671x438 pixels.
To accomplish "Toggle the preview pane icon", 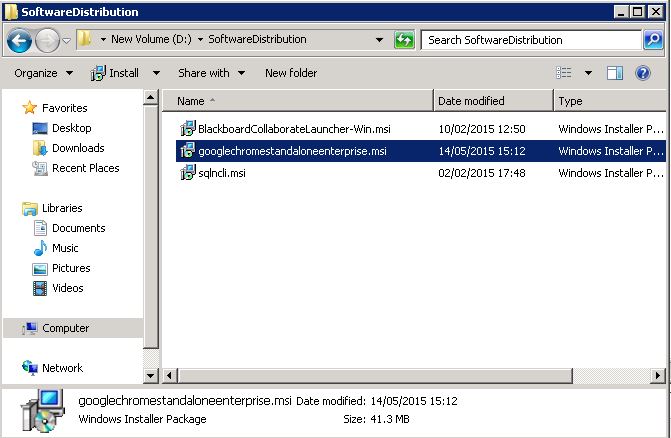I will pos(615,73).
